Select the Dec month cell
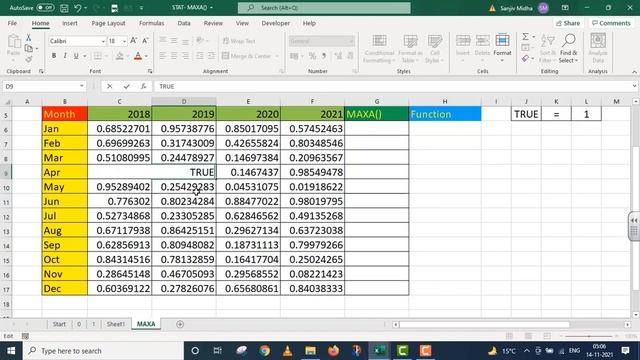 (x=64, y=289)
